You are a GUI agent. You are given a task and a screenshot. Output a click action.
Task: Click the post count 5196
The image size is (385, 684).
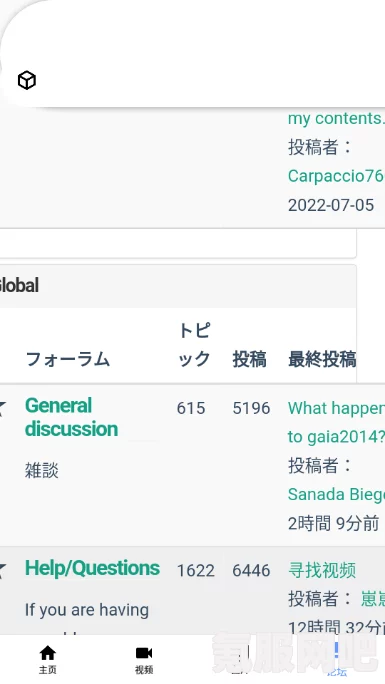click(251, 408)
